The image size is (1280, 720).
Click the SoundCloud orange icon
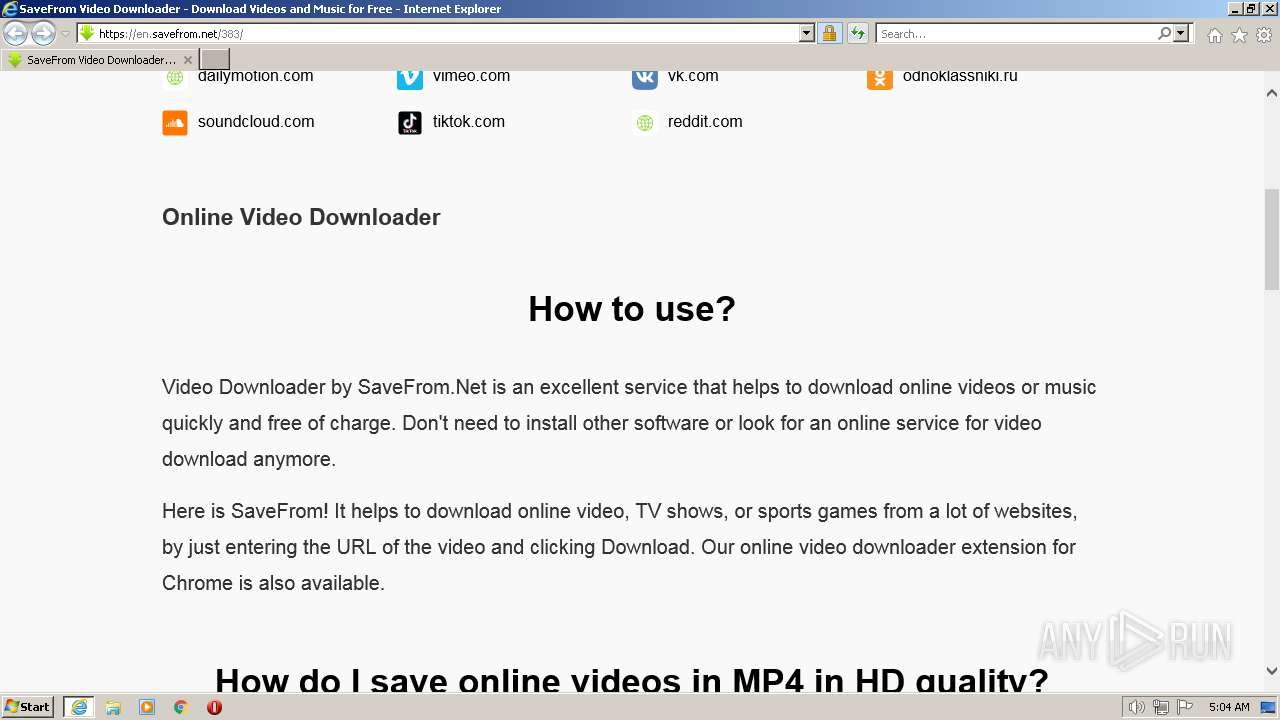pos(175,123)
